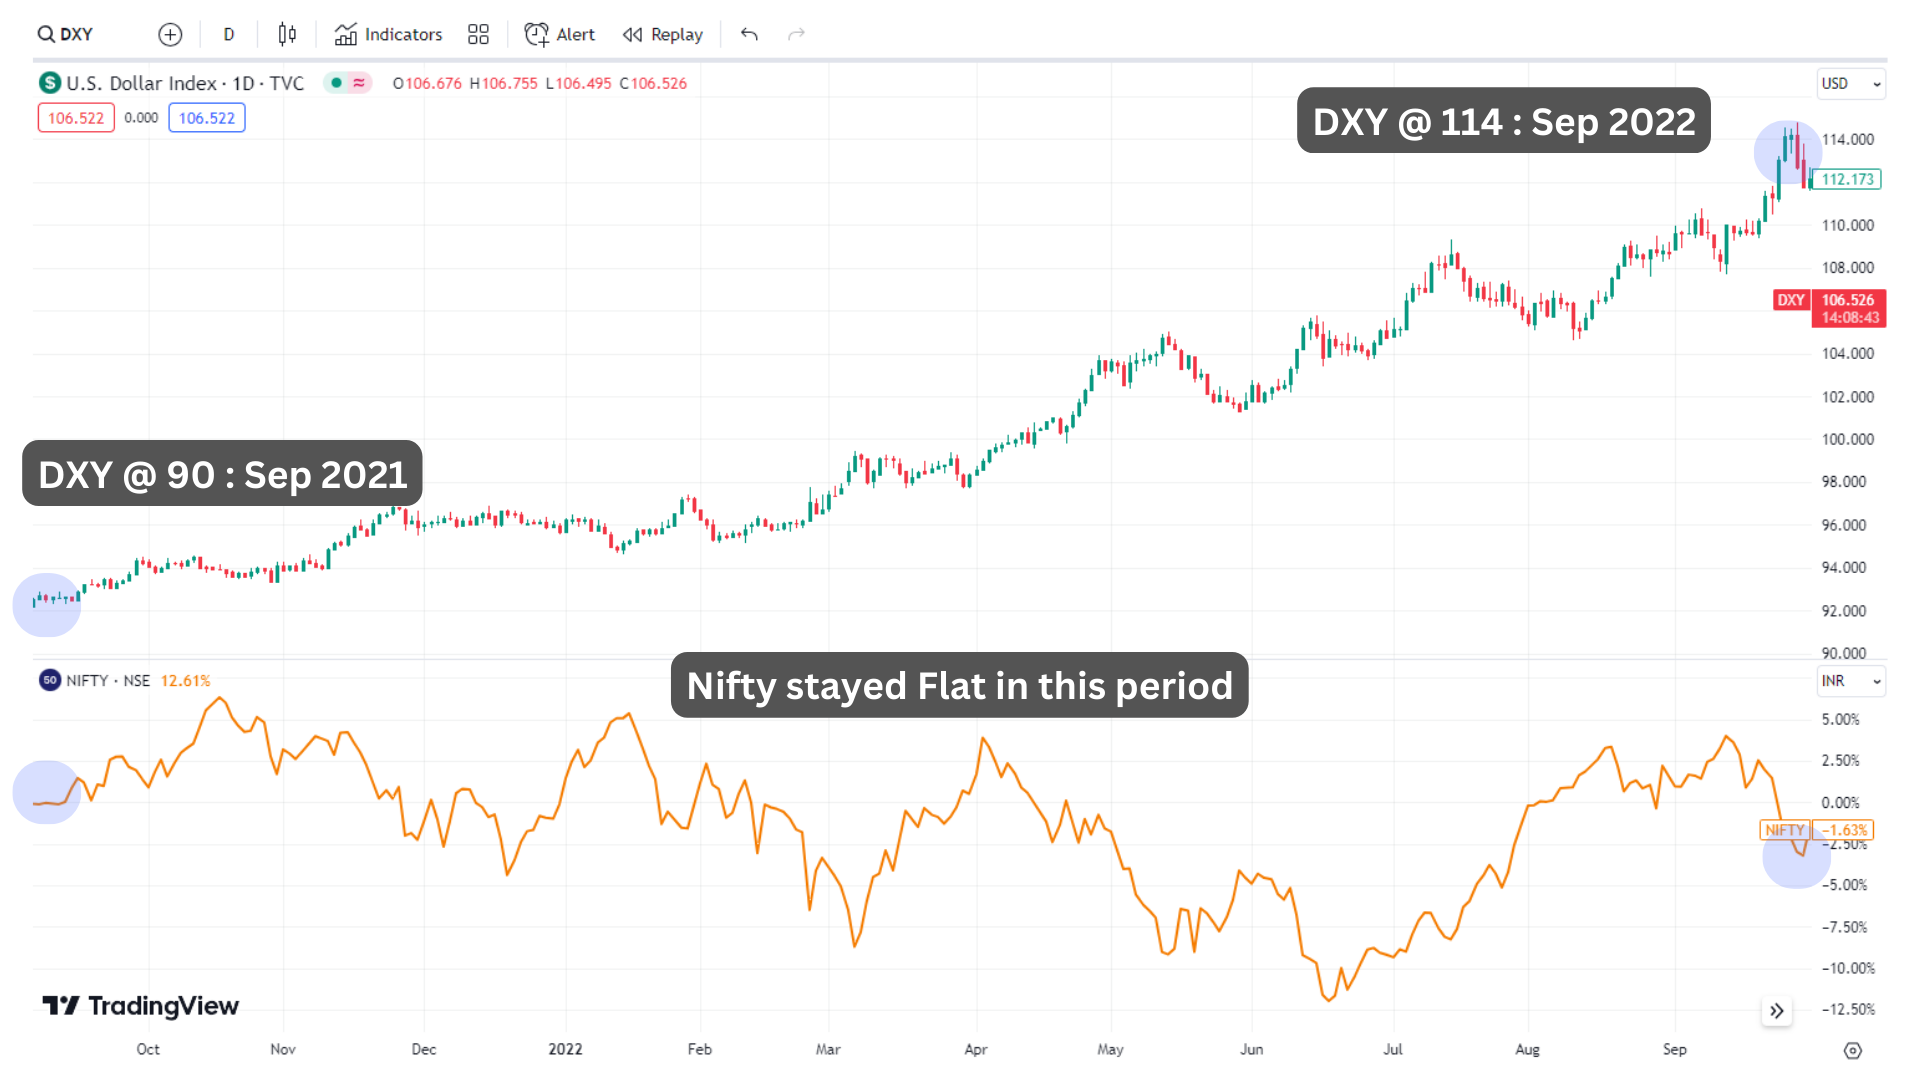Click the multi-chart layout grid icon

pos(478,34)
